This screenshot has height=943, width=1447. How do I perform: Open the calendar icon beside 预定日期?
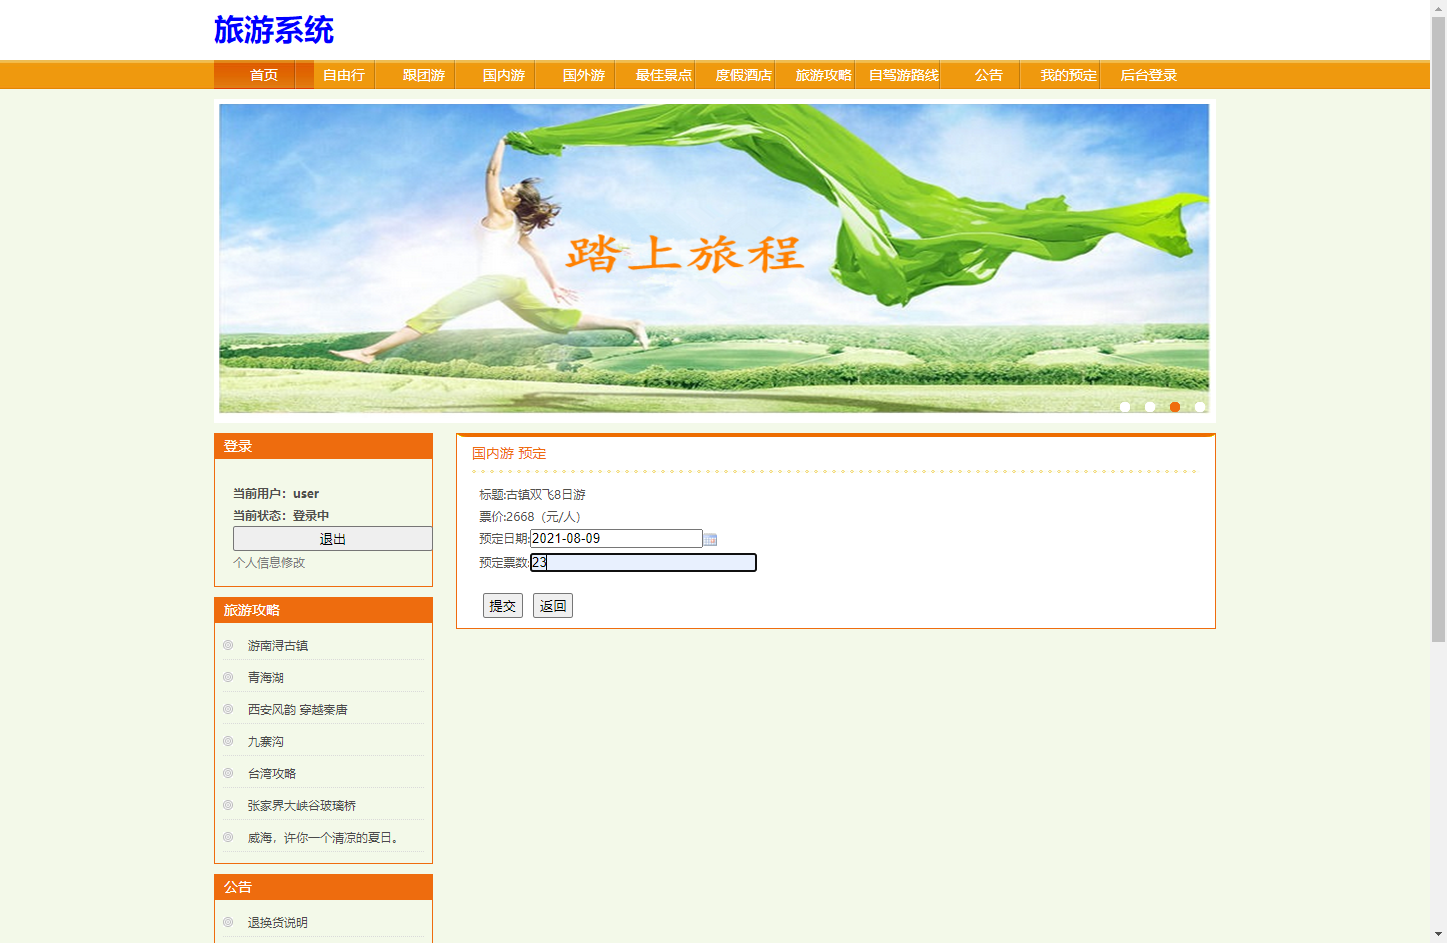click(710, 539)
